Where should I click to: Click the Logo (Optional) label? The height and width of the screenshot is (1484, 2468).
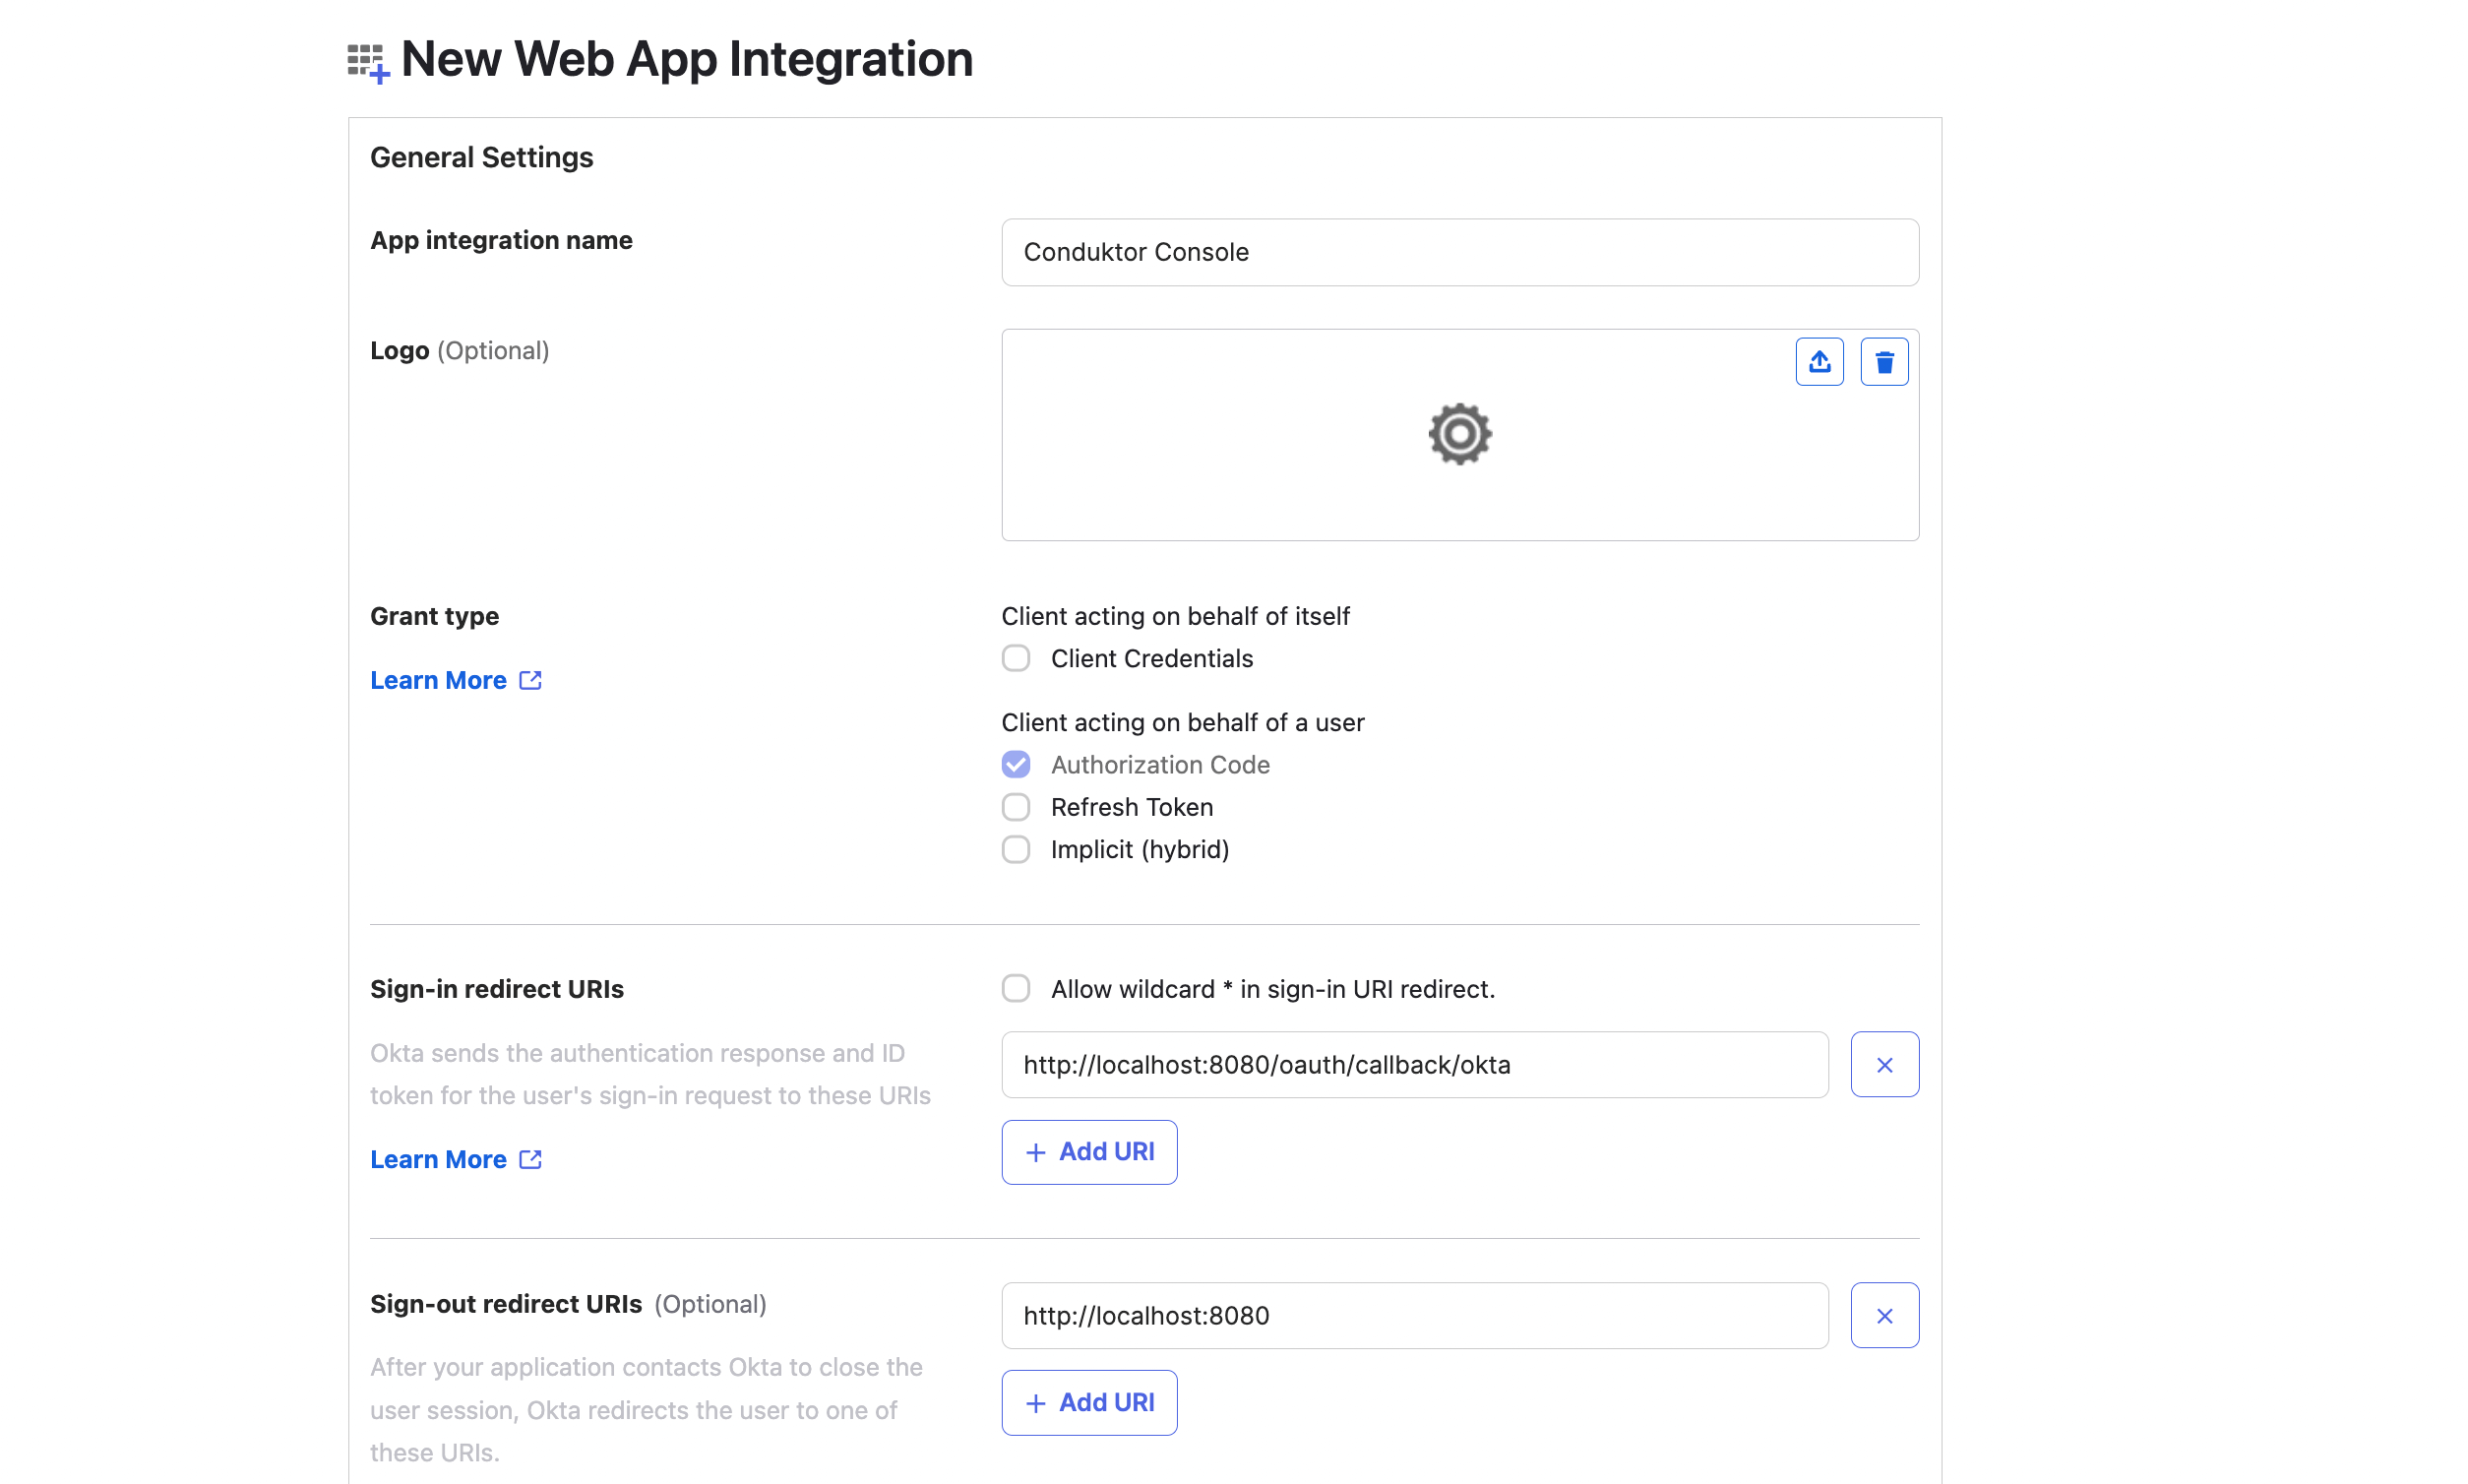(460, 351)
